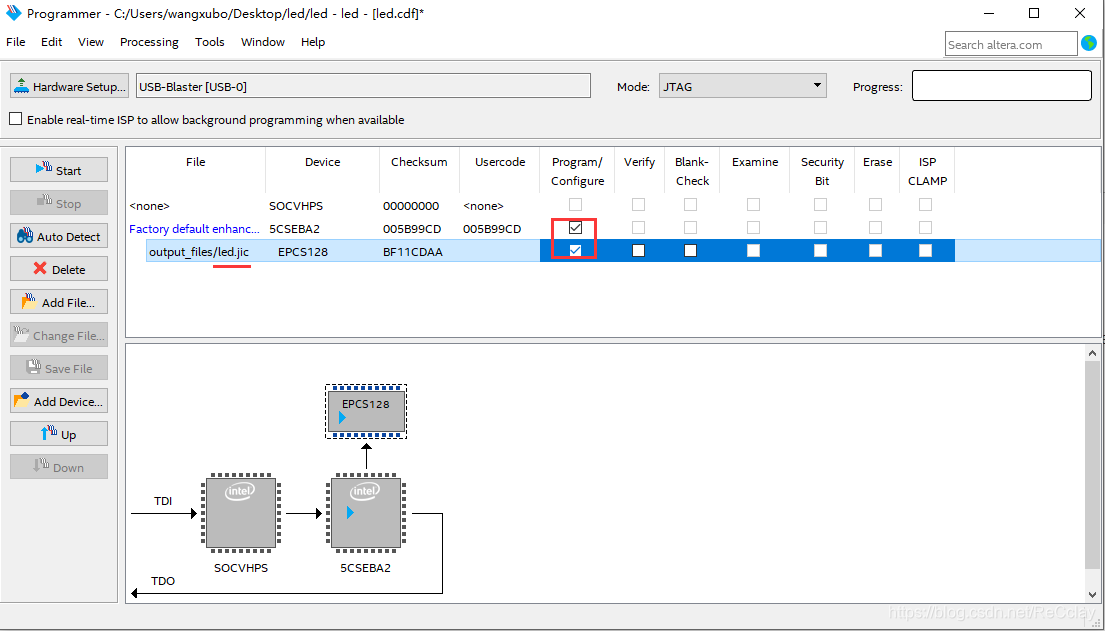Move the selected row Down
Image resolution: width=1105 pixels, height=631 pixels.
(58, 467)
